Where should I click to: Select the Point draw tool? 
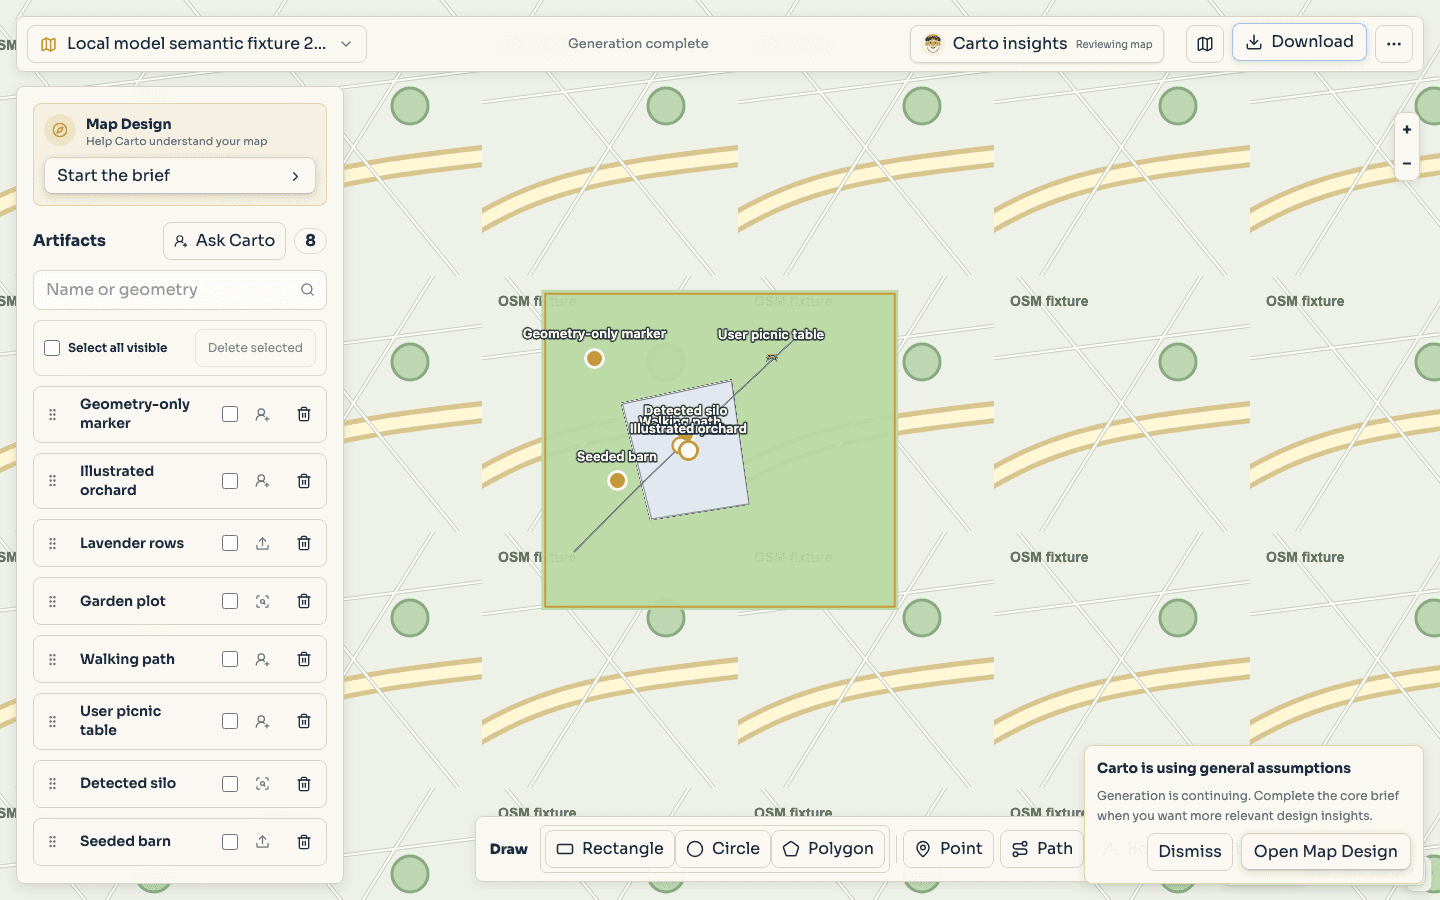tap(949, 849)
